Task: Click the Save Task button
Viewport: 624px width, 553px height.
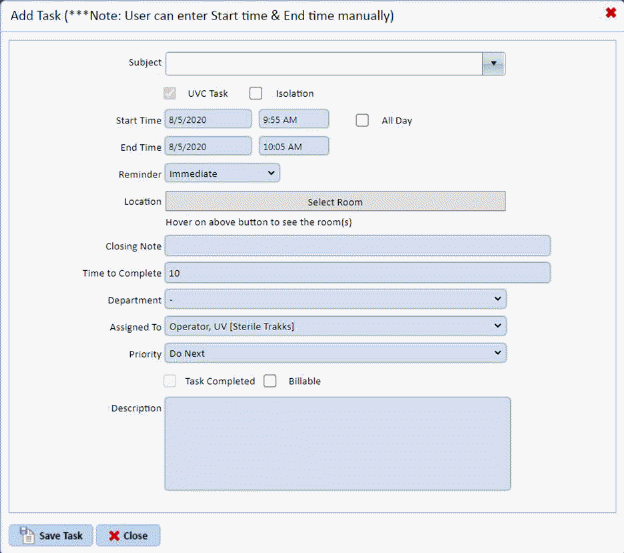Action: 52,535
